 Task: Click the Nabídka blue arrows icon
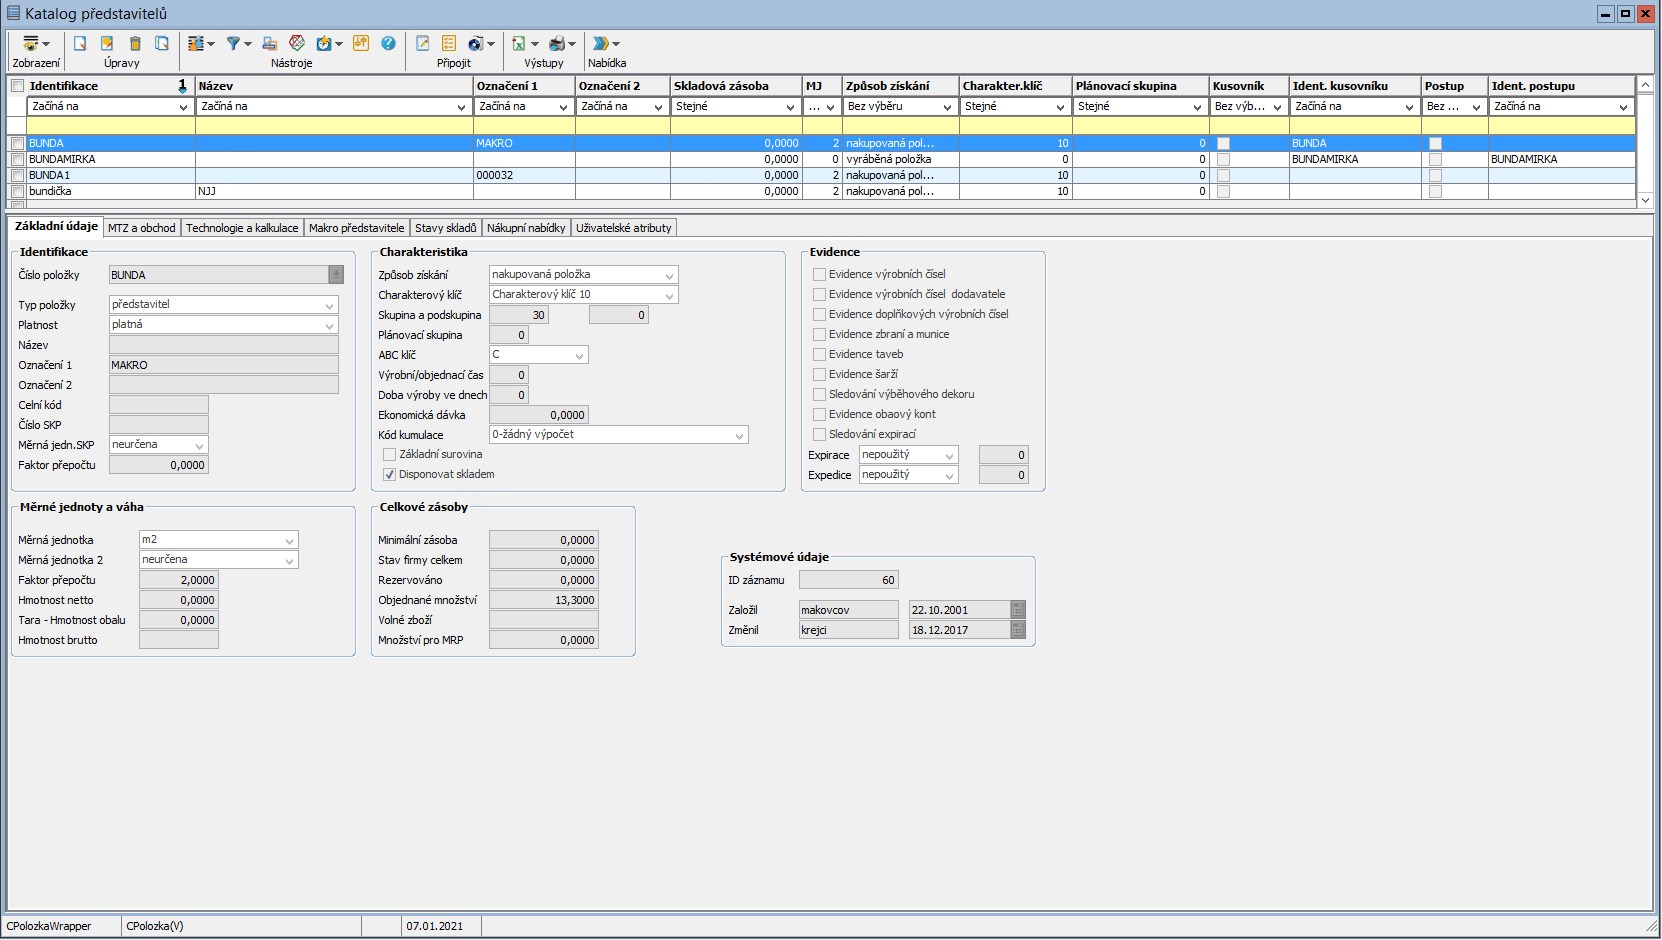[x=600, y=43]
